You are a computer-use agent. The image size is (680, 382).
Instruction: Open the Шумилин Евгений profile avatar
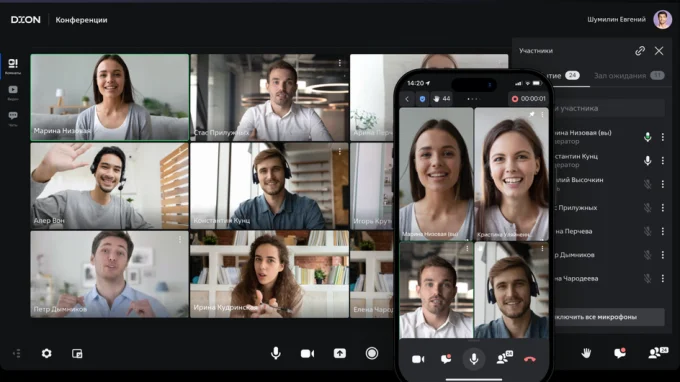point(663,20)
